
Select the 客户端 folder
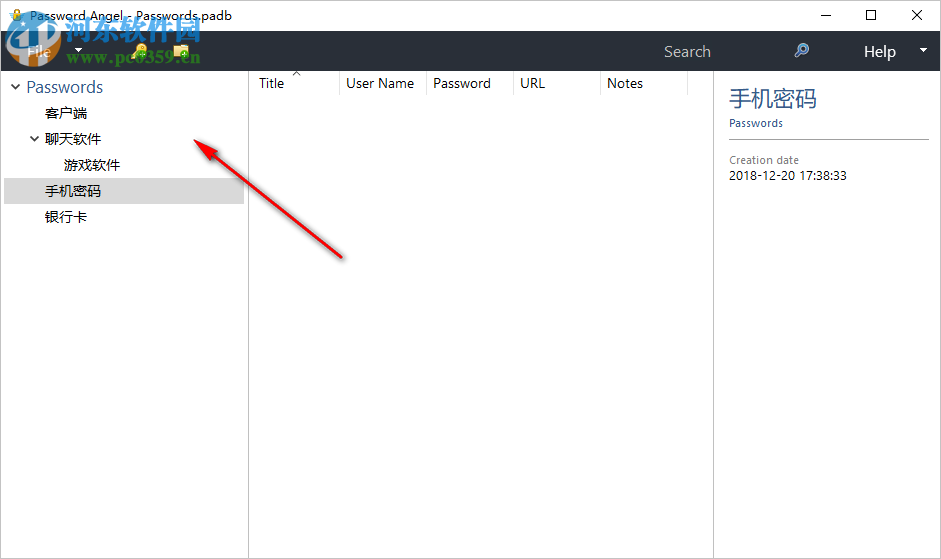[66, 113]
